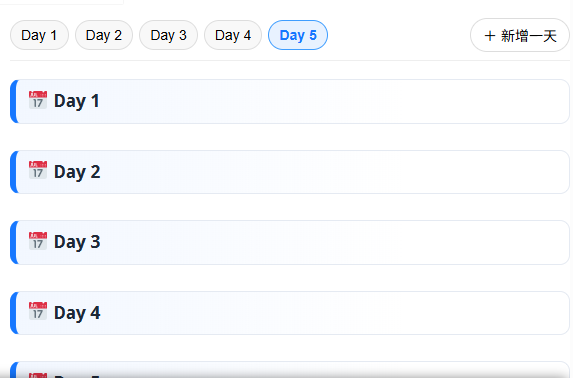Expand the Day 2 section card

290,172
